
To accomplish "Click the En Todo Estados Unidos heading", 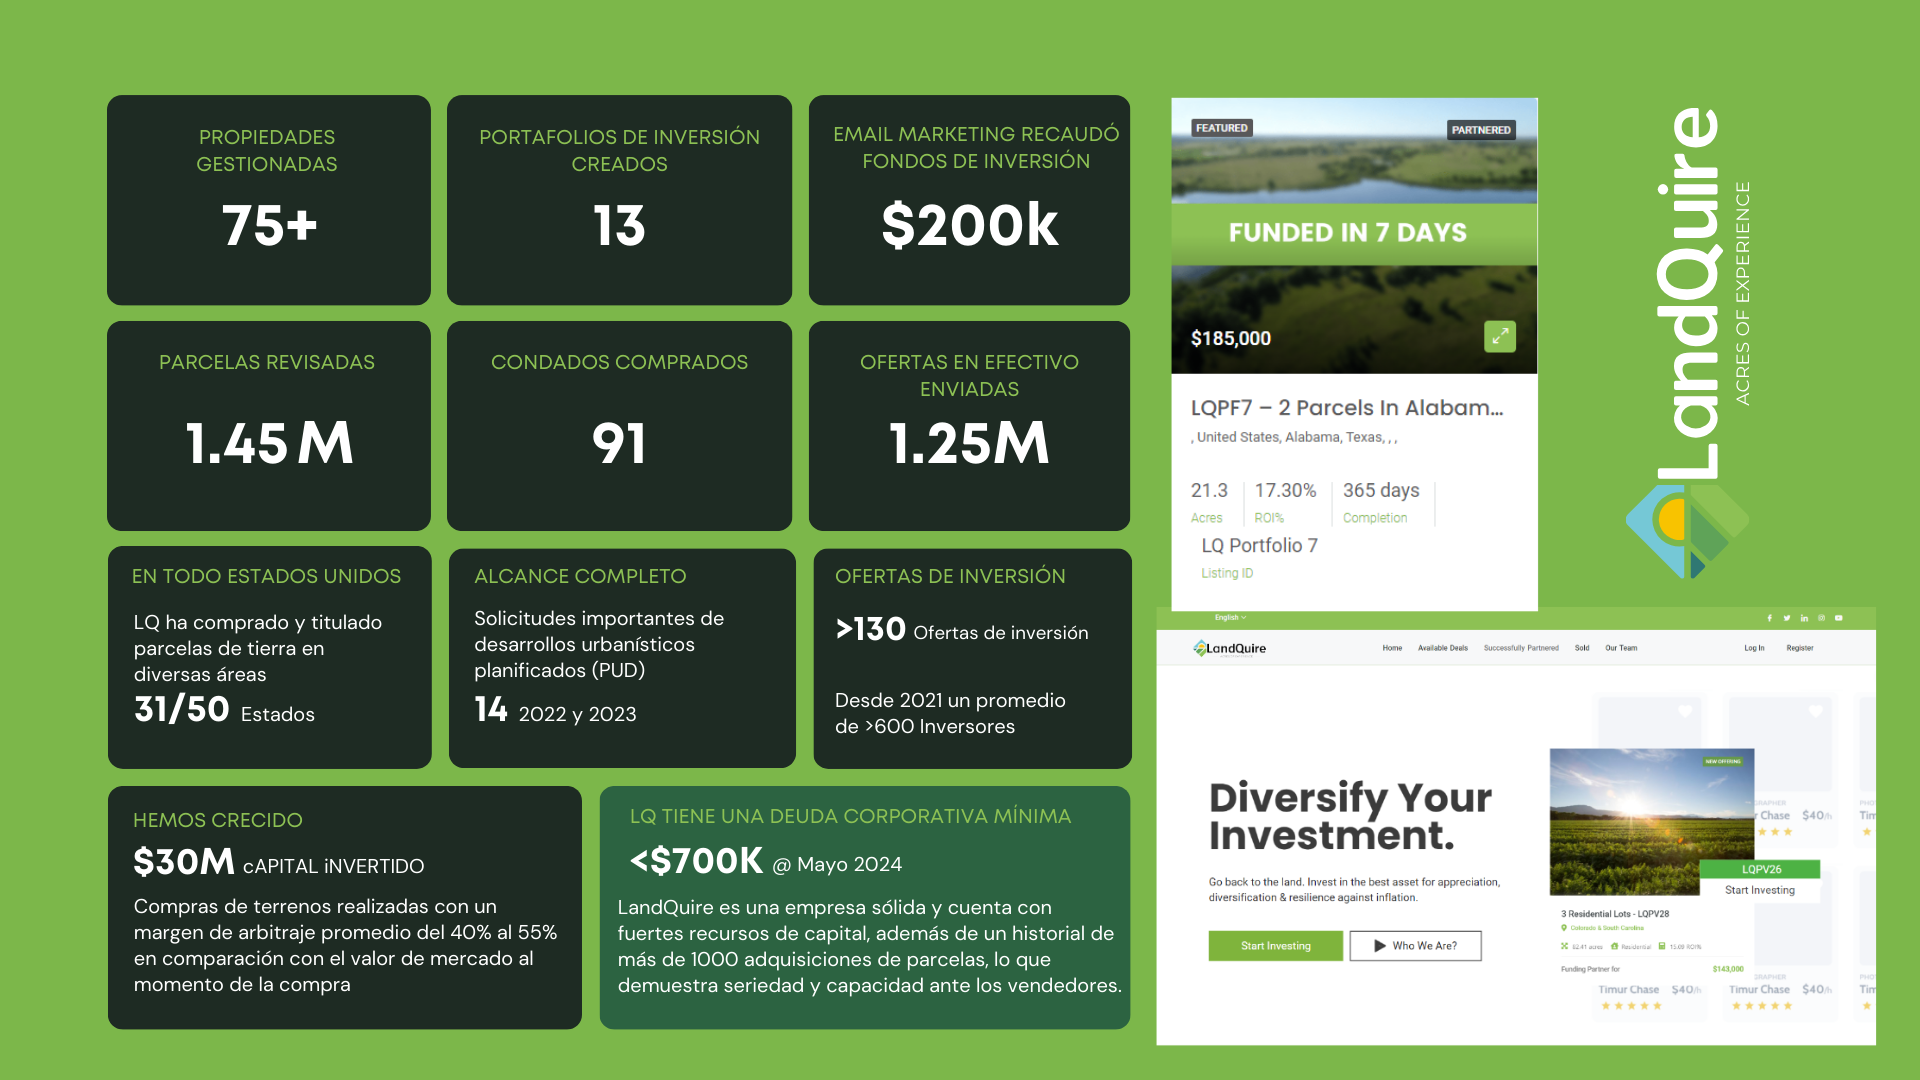I will (266, 576).
